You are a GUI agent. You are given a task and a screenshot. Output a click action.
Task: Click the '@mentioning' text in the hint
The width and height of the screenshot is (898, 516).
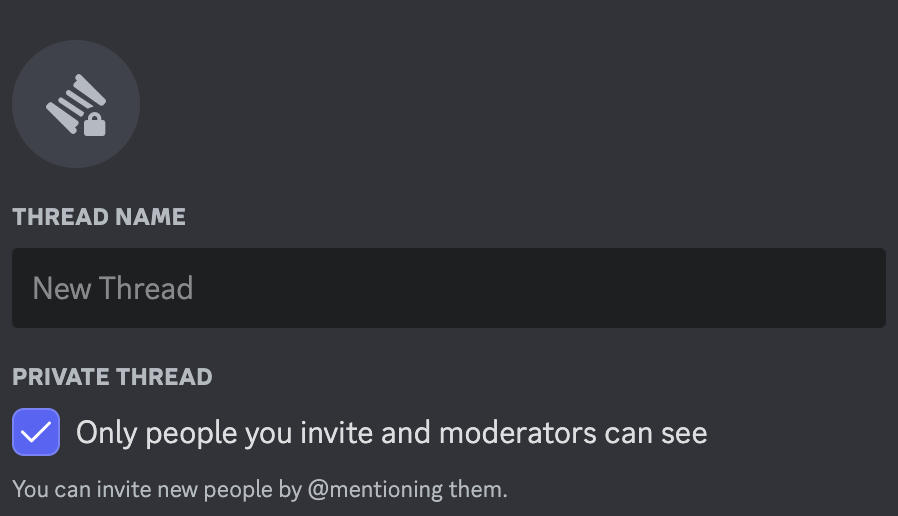[x=375, y=490]
